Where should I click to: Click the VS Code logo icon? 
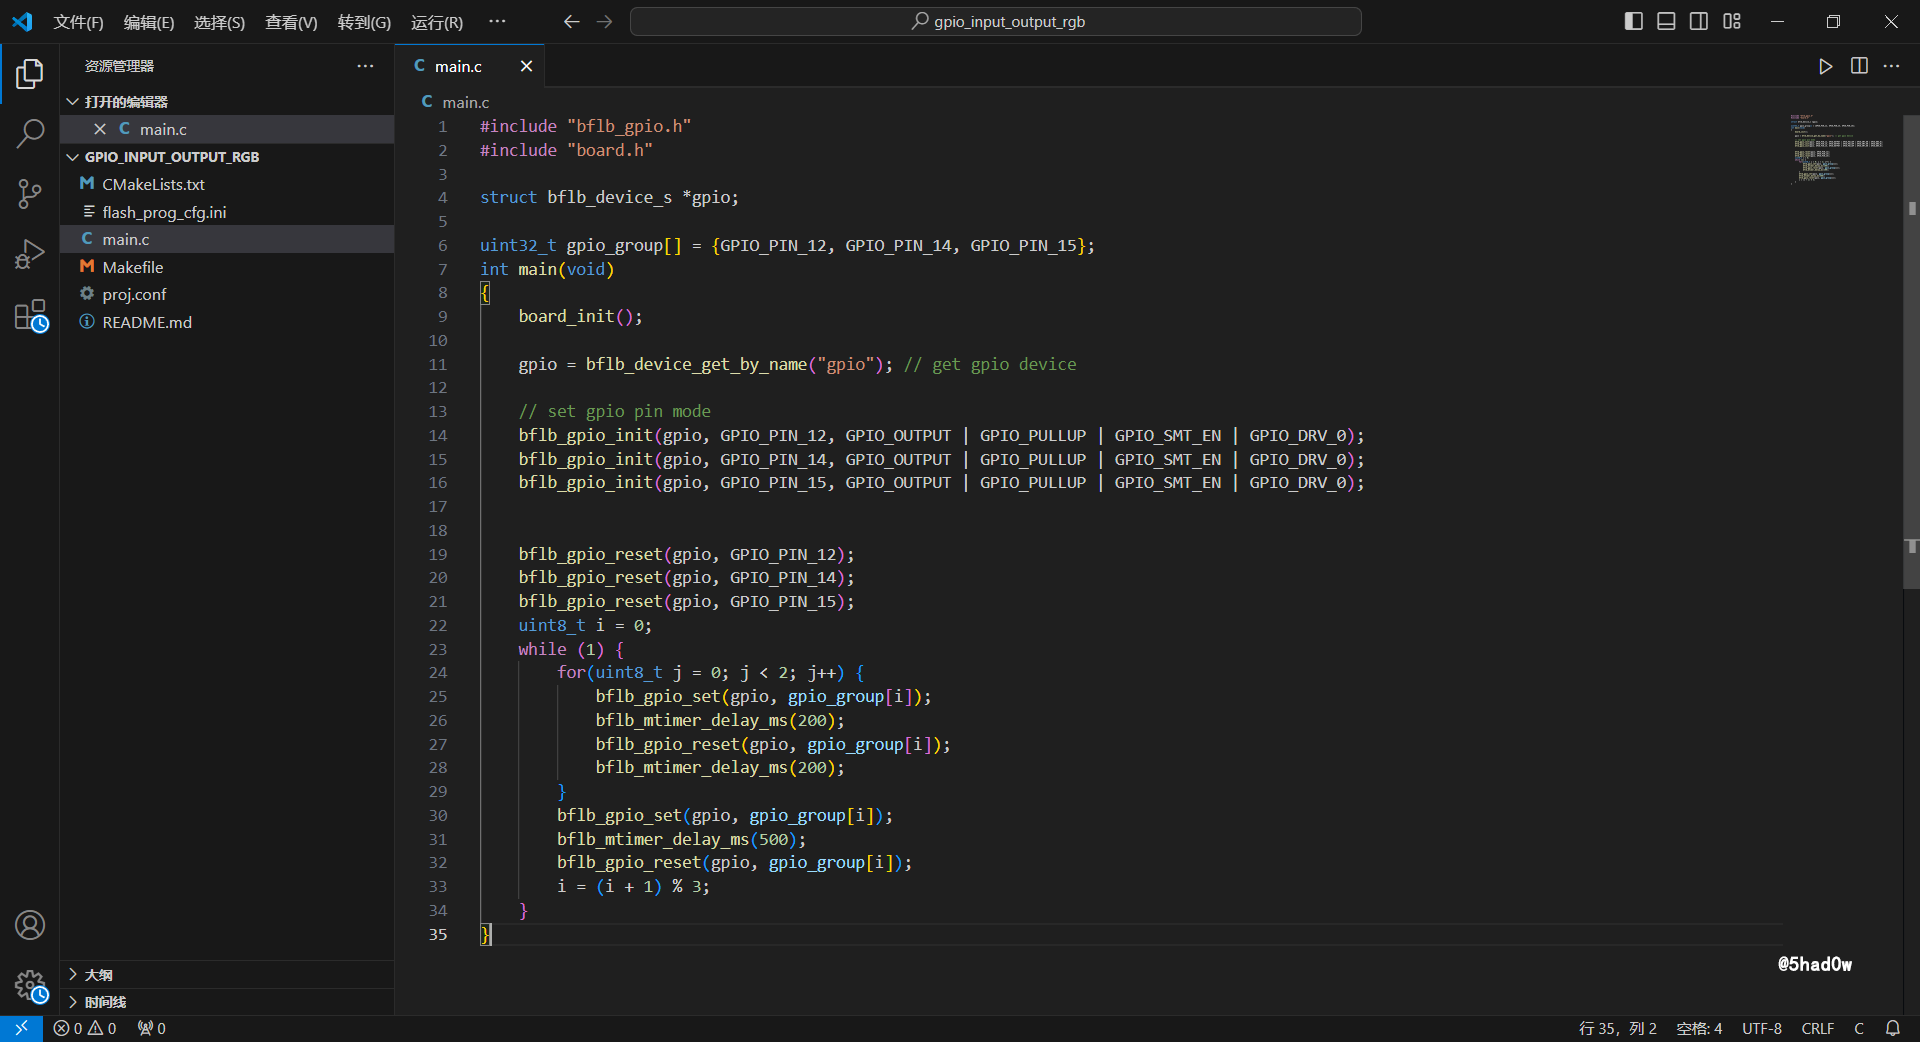click(22, 22)
